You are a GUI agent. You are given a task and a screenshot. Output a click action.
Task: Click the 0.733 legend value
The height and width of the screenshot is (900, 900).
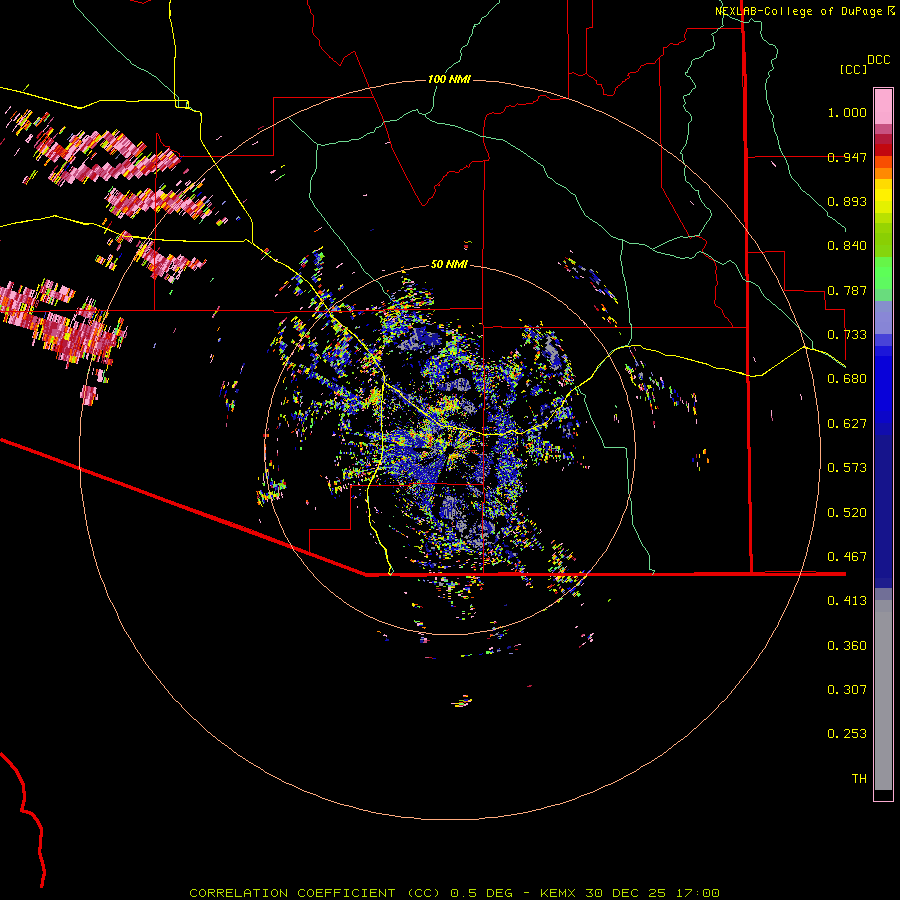847,335
